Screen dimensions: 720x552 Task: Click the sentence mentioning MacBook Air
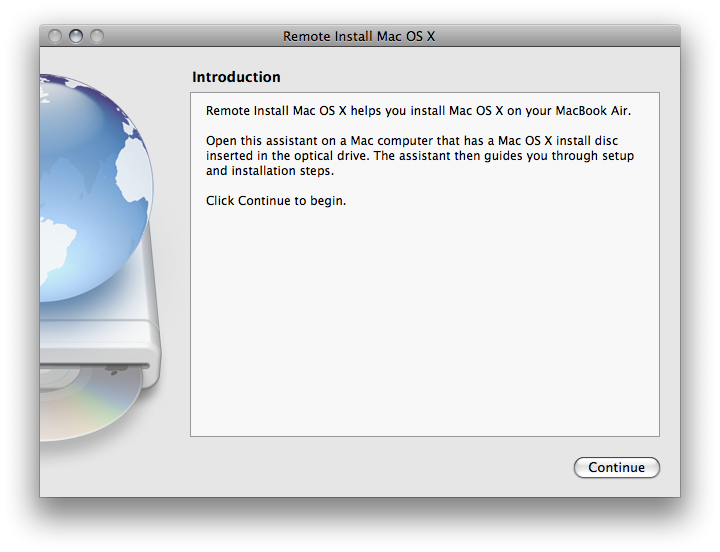pyautogui.click(x=418, y=111)
